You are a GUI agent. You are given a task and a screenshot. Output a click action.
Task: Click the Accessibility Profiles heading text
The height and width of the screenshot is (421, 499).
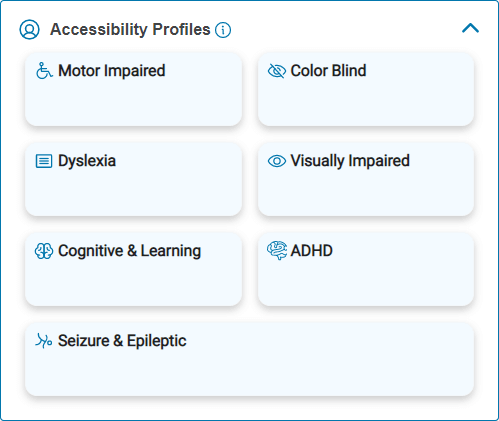[130, 30]
